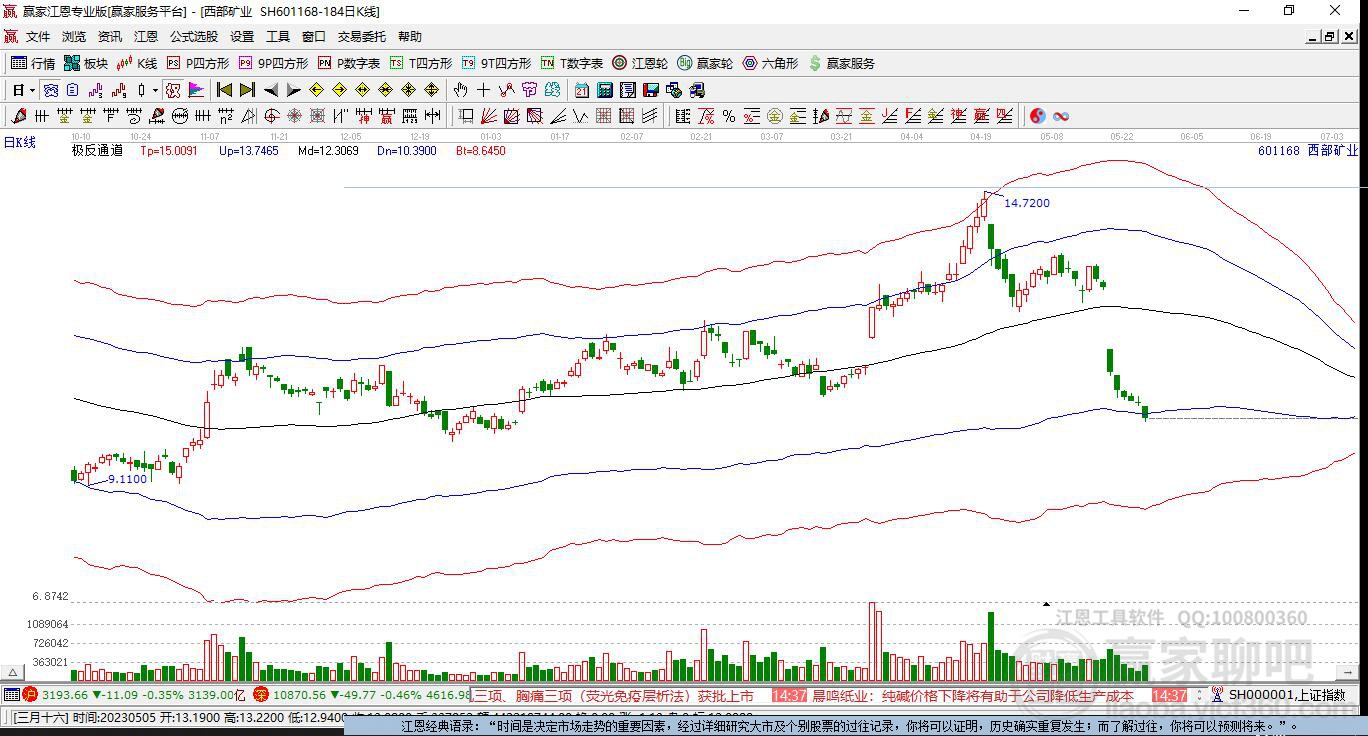Open the 文件 menu
The width and height of the screenshot is (1368, 736).
(38, 36)
